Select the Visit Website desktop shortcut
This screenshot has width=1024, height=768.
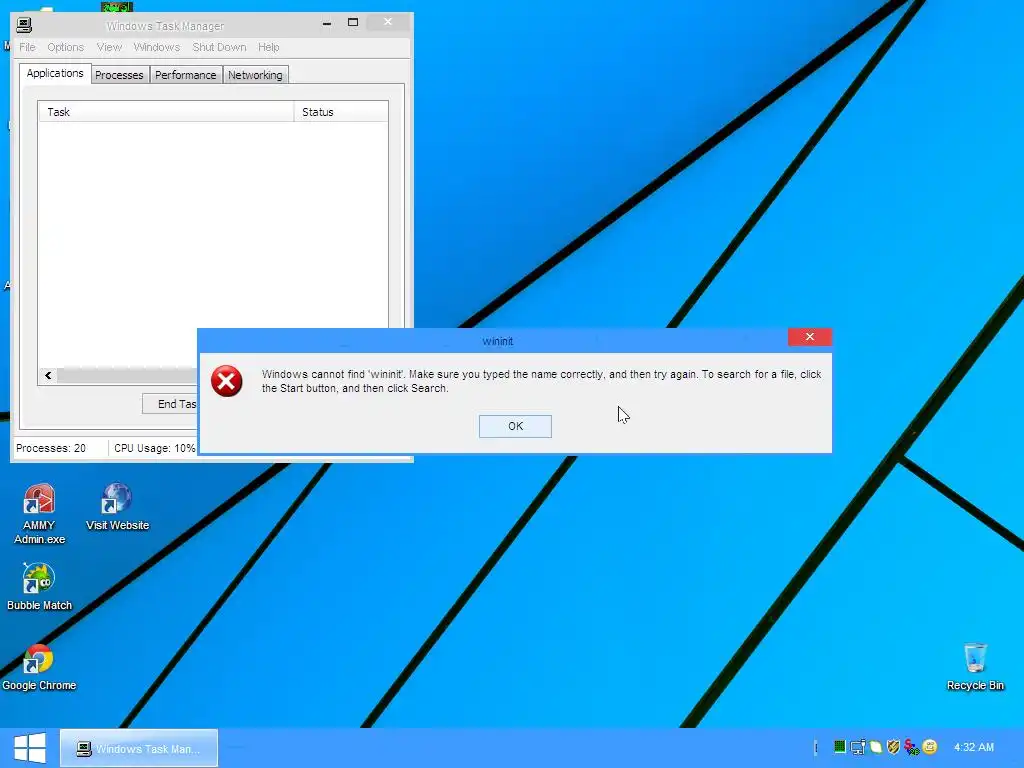coord(118,507)
